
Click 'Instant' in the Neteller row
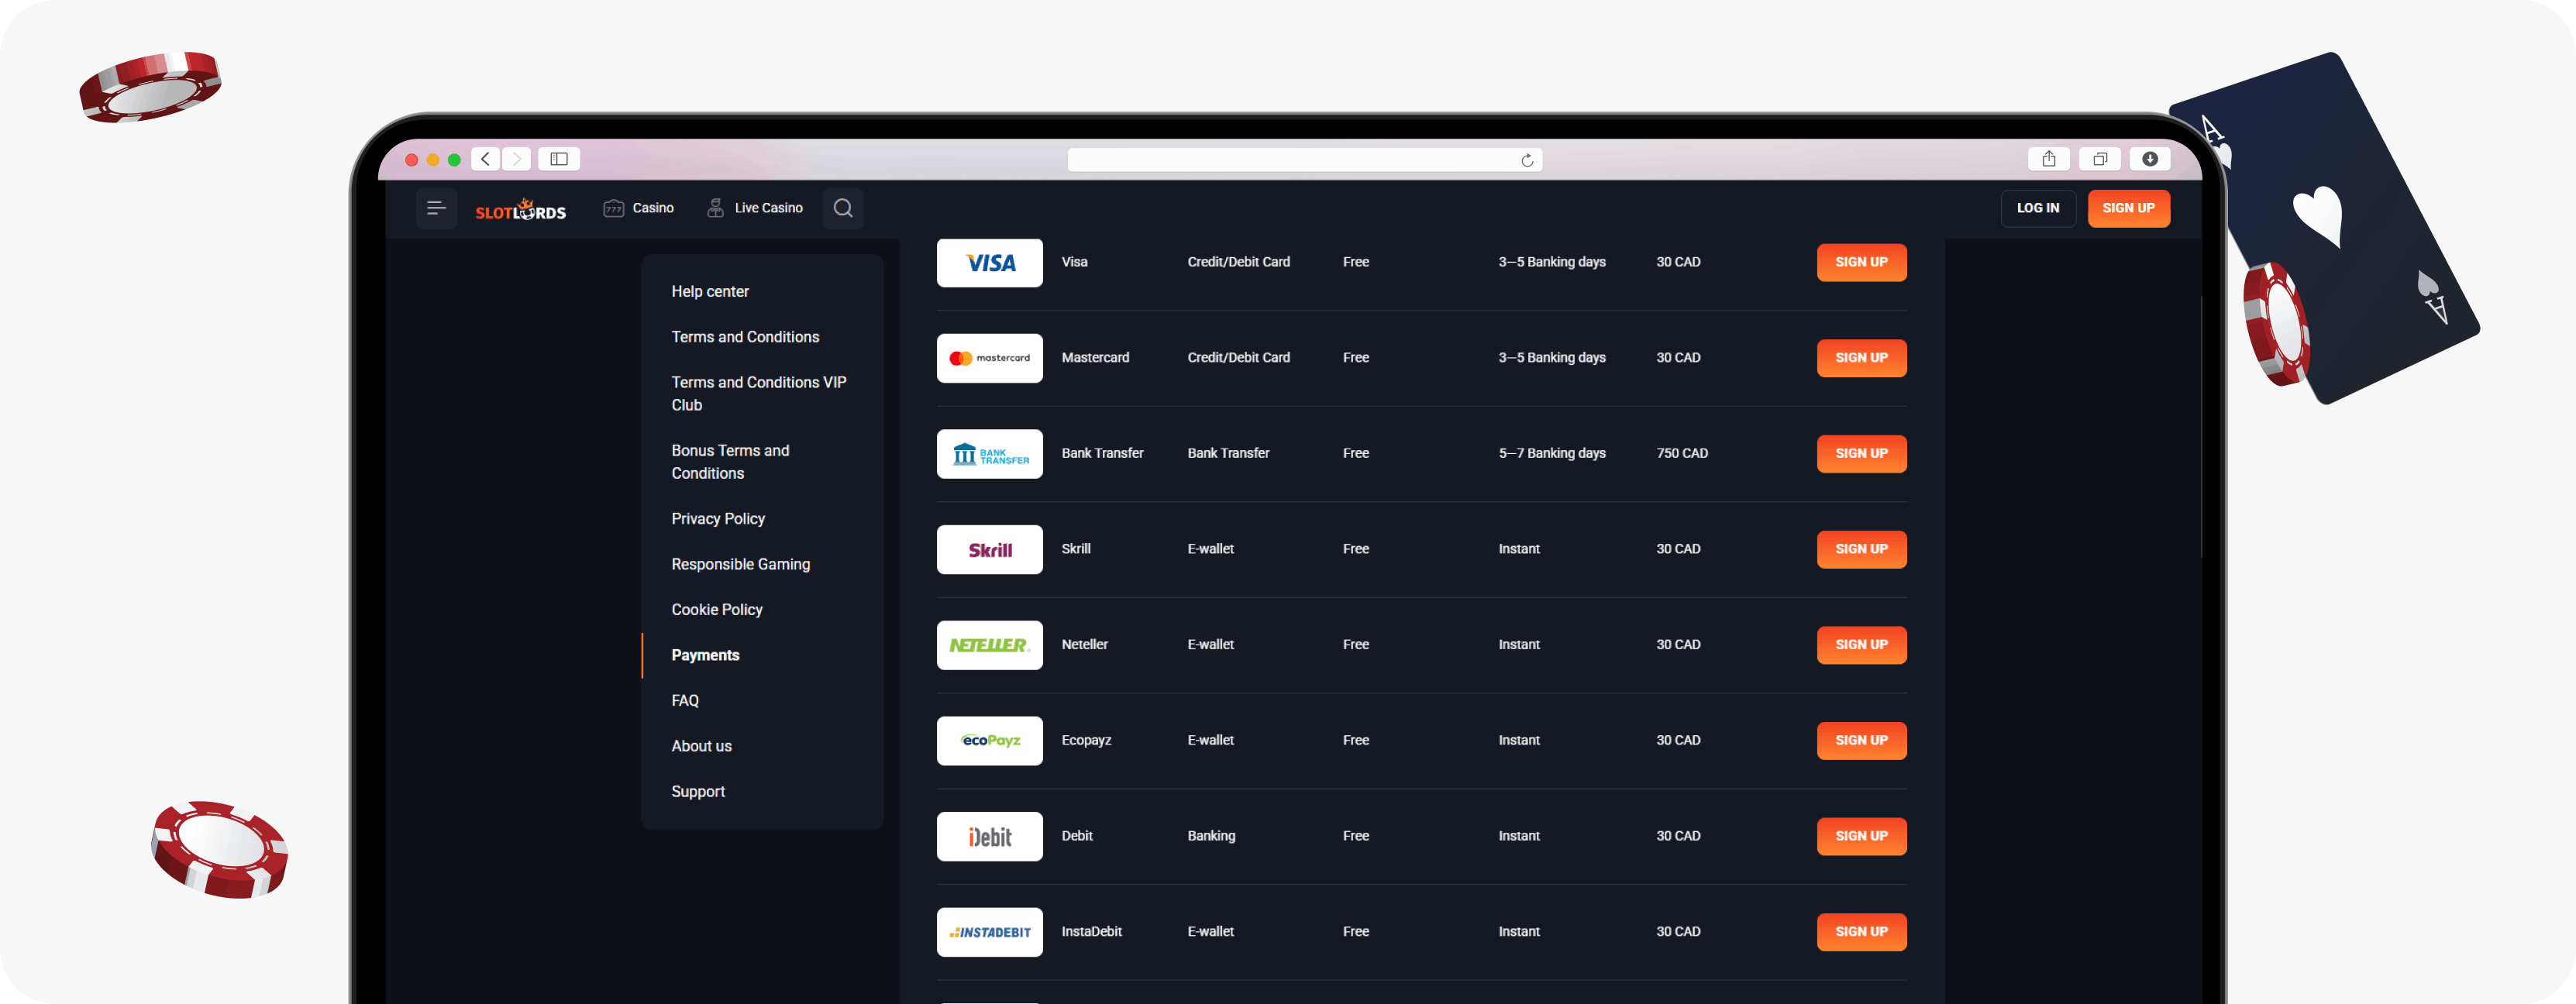(x=1519, y=645)
